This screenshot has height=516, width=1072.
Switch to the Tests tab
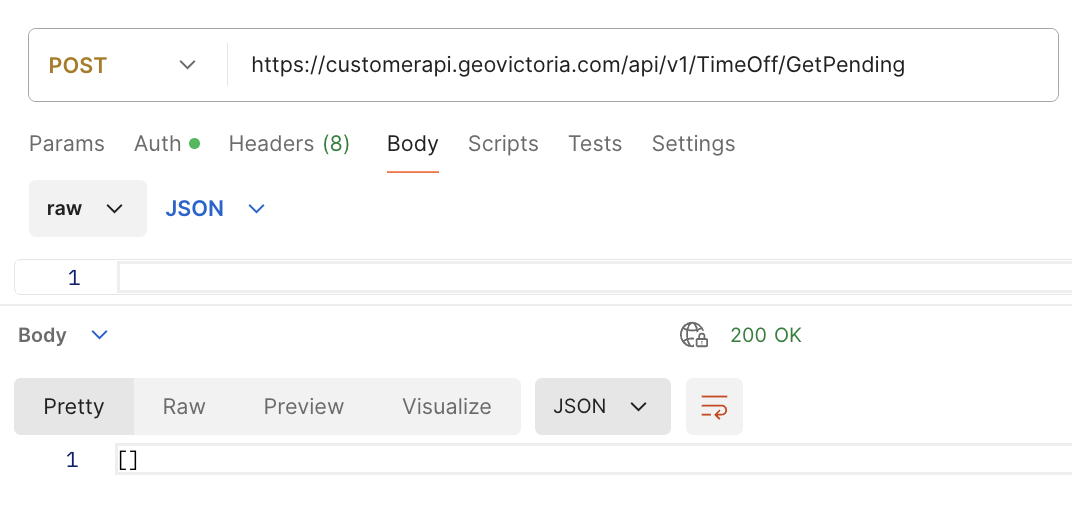click(x=595, y=144)
